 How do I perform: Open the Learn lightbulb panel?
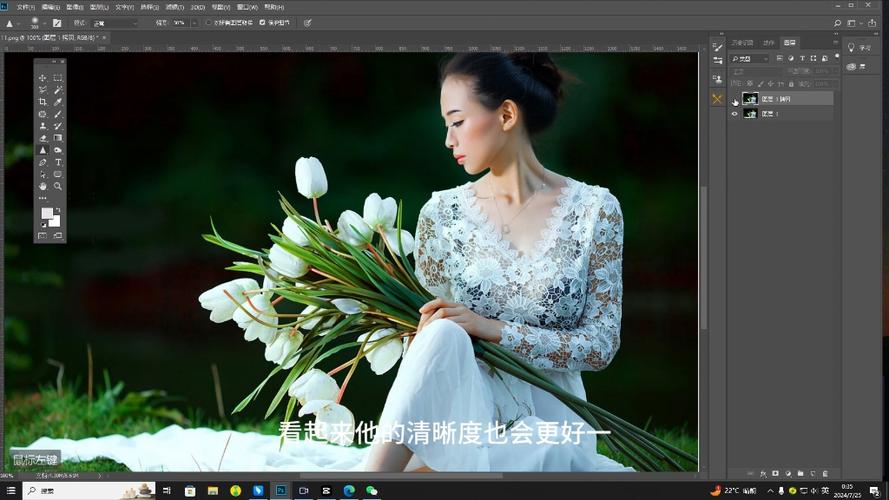click(x=851, y=48)
